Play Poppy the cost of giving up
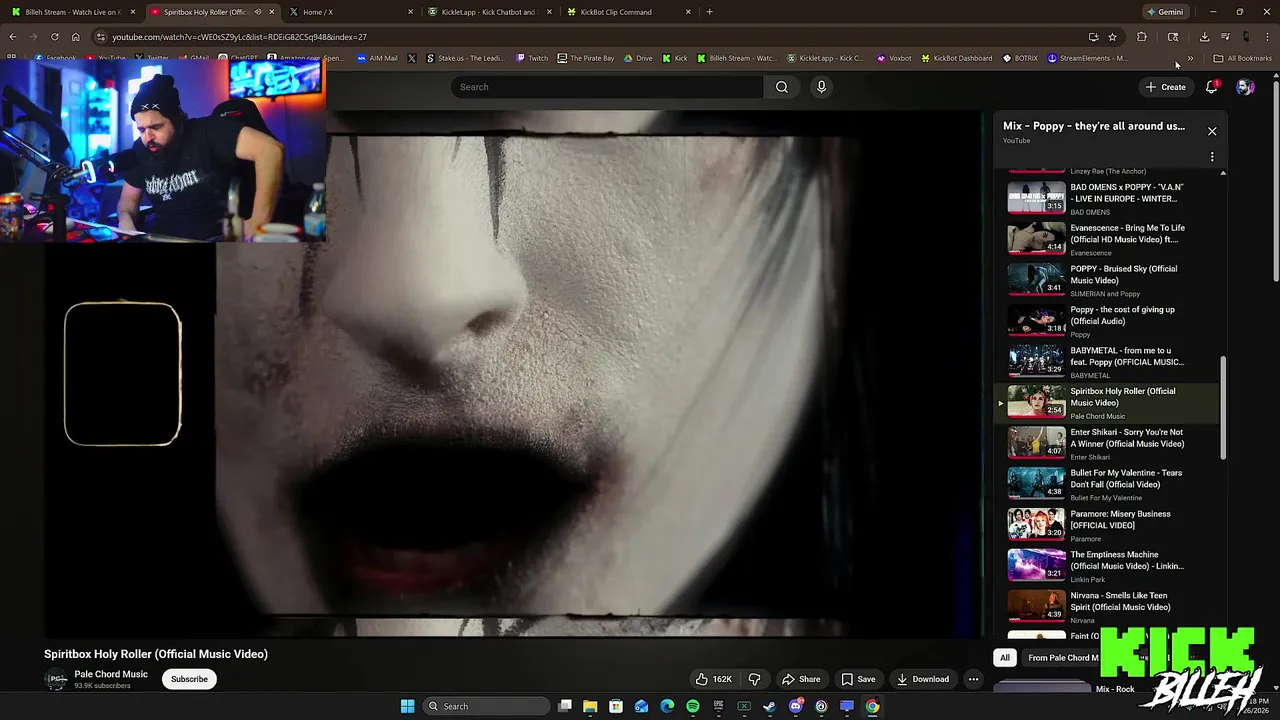This screenshot has width=1280, height=720. point(1108,321)
